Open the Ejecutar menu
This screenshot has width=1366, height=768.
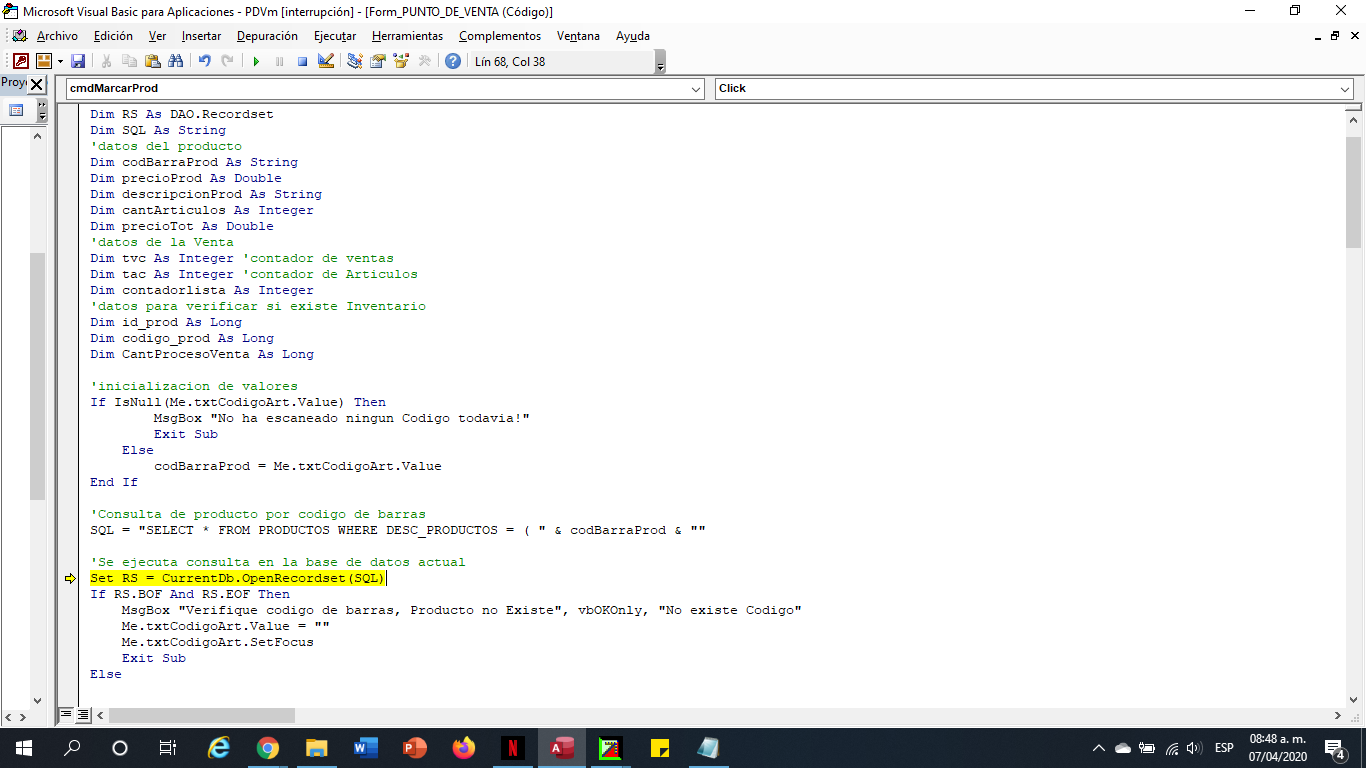pos(335,36)
